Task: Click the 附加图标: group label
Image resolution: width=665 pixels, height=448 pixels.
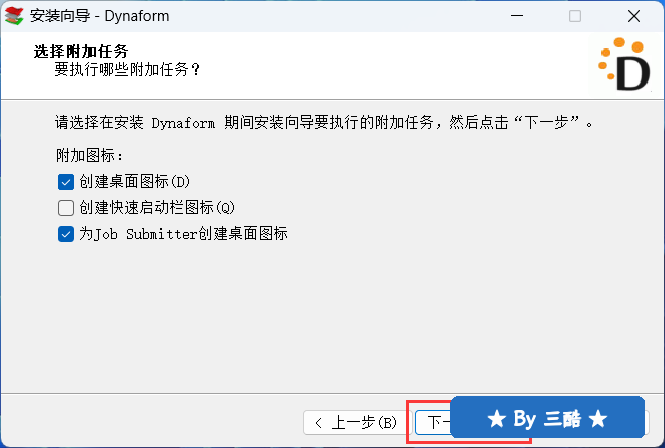Action: pos(89,156)
